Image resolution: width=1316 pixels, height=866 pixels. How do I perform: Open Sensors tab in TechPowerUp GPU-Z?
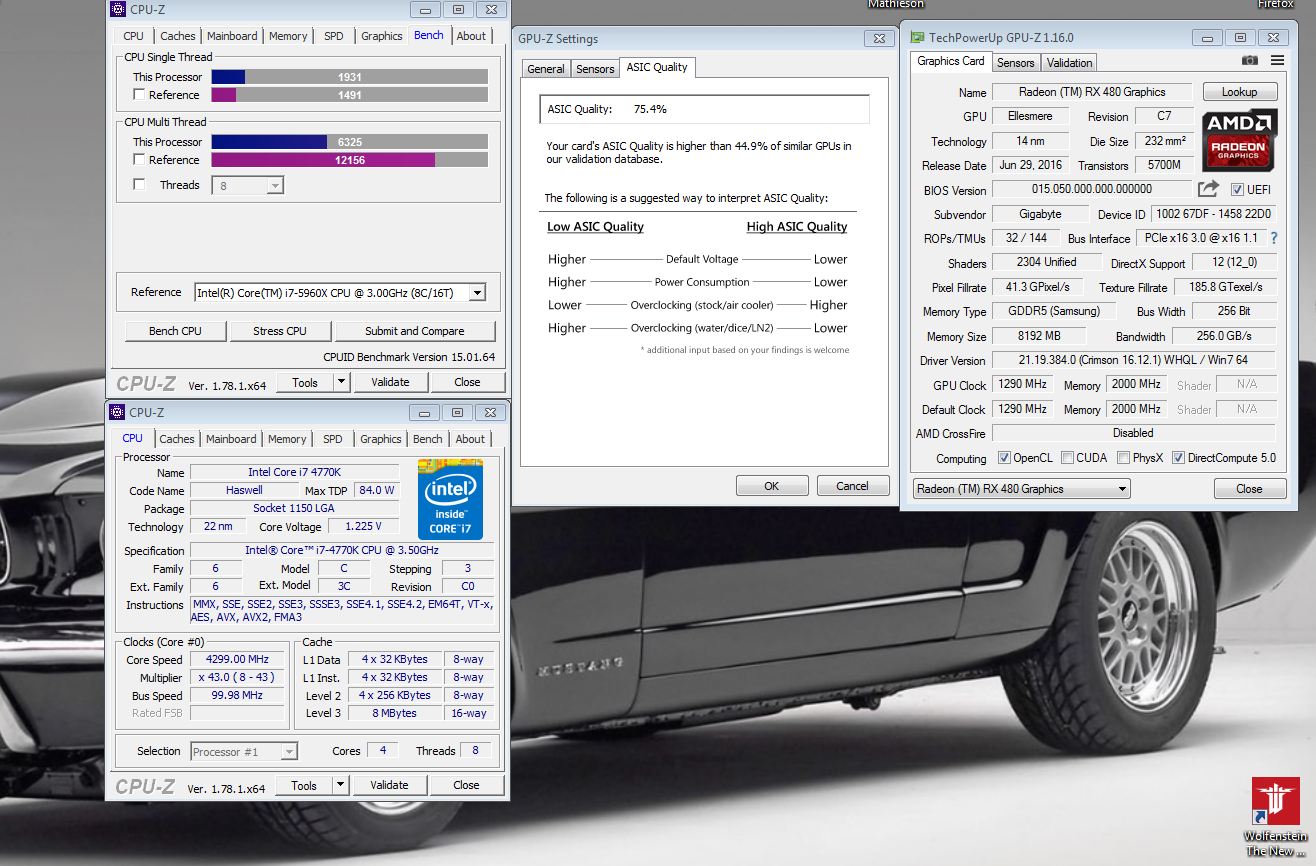tap(1016, 62)
